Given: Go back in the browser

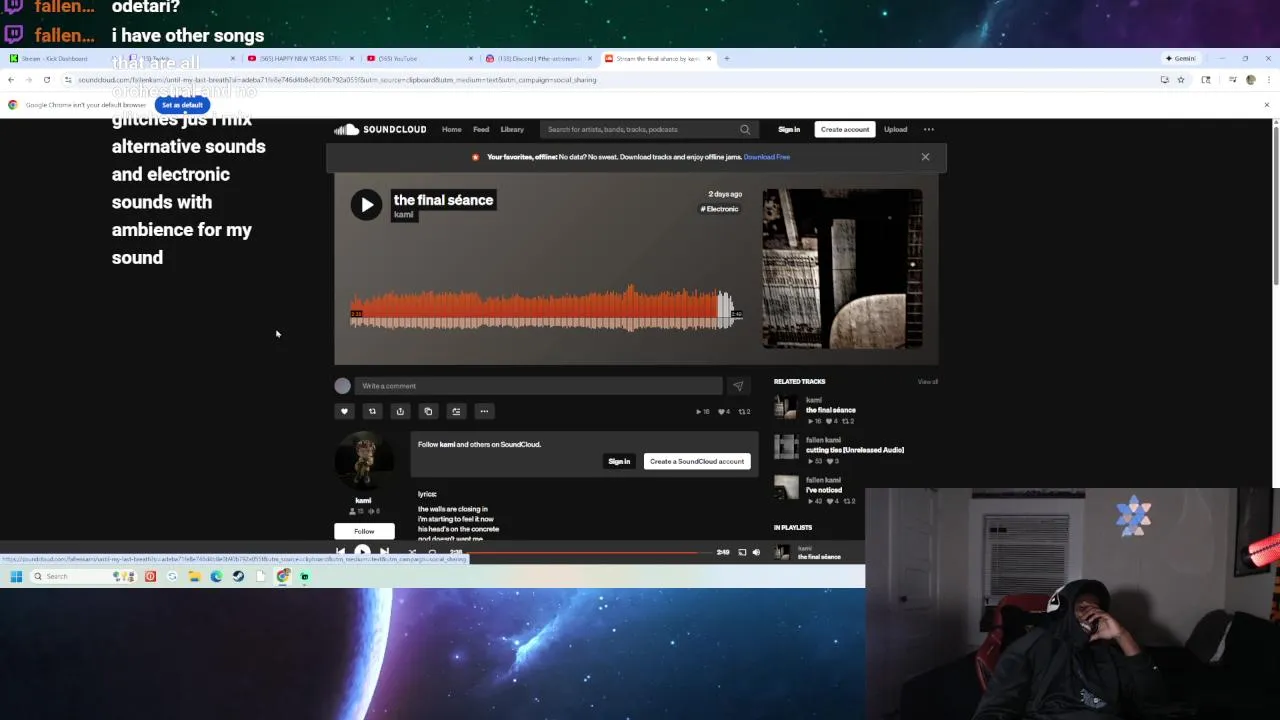Looking at the screenshot, I should tap(11, 80).
